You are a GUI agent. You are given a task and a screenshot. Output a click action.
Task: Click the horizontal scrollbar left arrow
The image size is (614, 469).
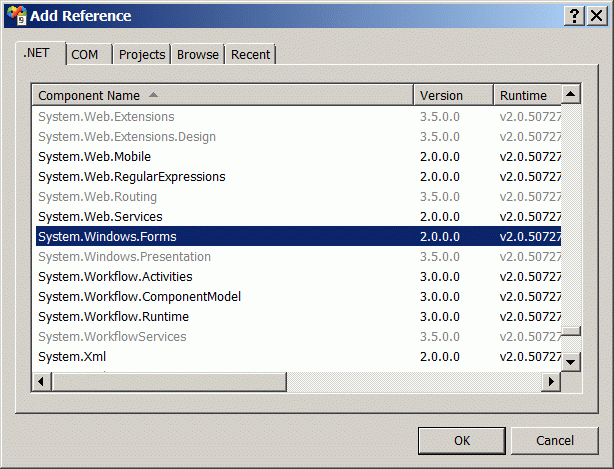(x=42, y=381)
